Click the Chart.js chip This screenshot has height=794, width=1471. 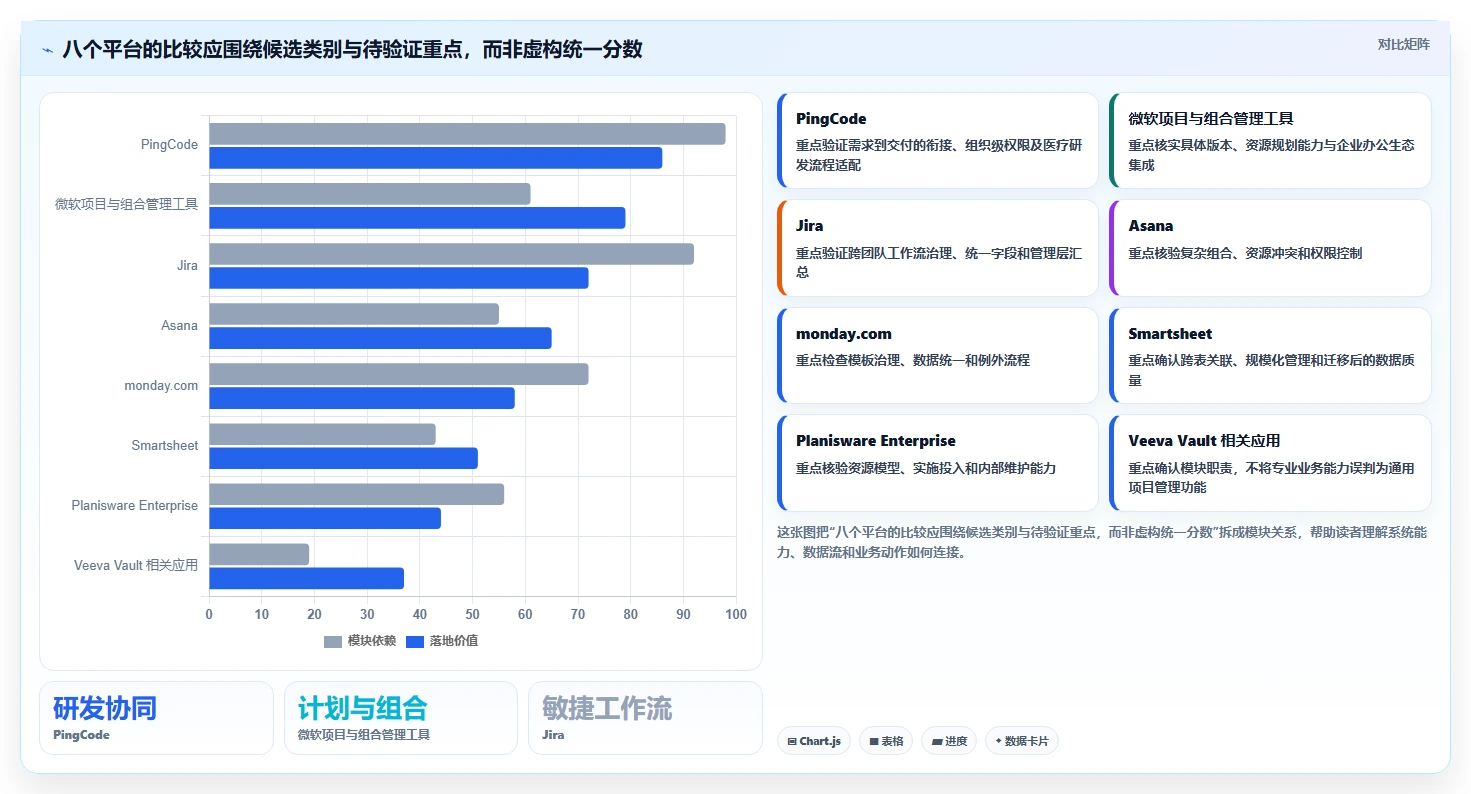tap(813, 741)
